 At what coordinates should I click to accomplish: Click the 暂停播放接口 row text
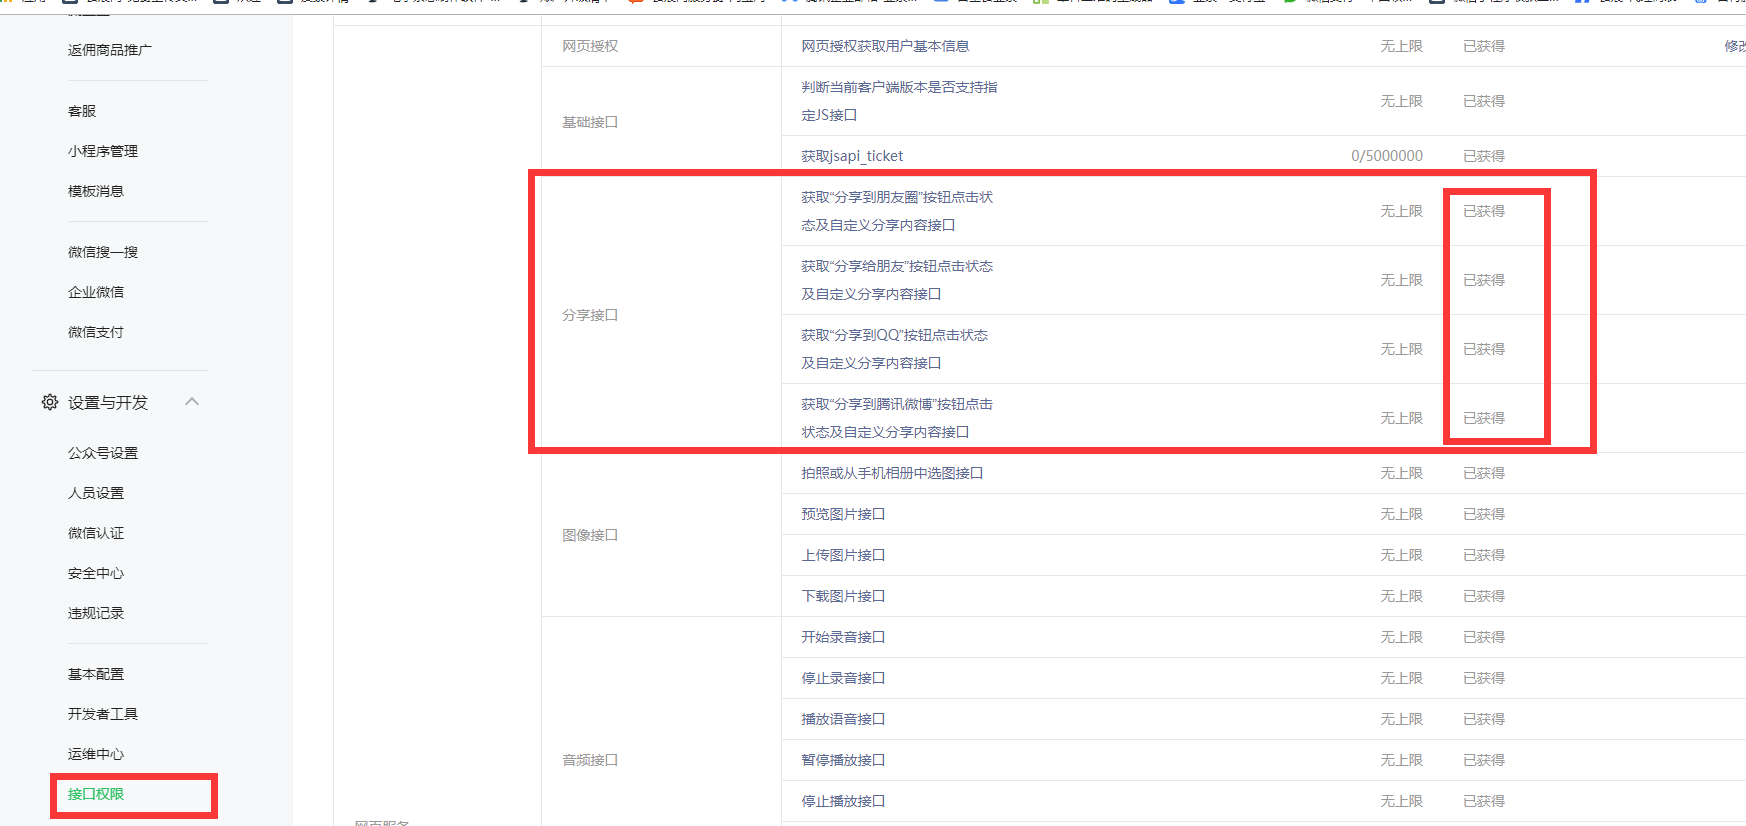(x=843, y=760)
